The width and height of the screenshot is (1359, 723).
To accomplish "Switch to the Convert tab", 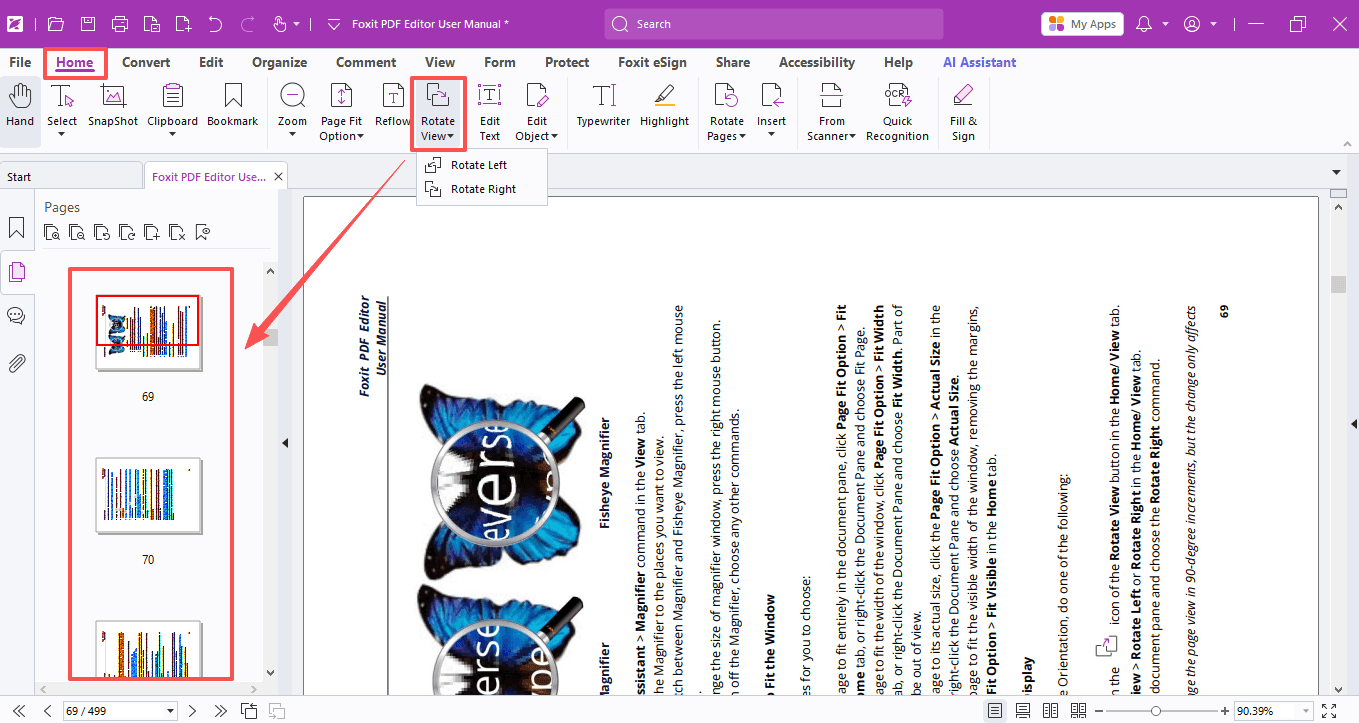I will [x=146, y=62].
